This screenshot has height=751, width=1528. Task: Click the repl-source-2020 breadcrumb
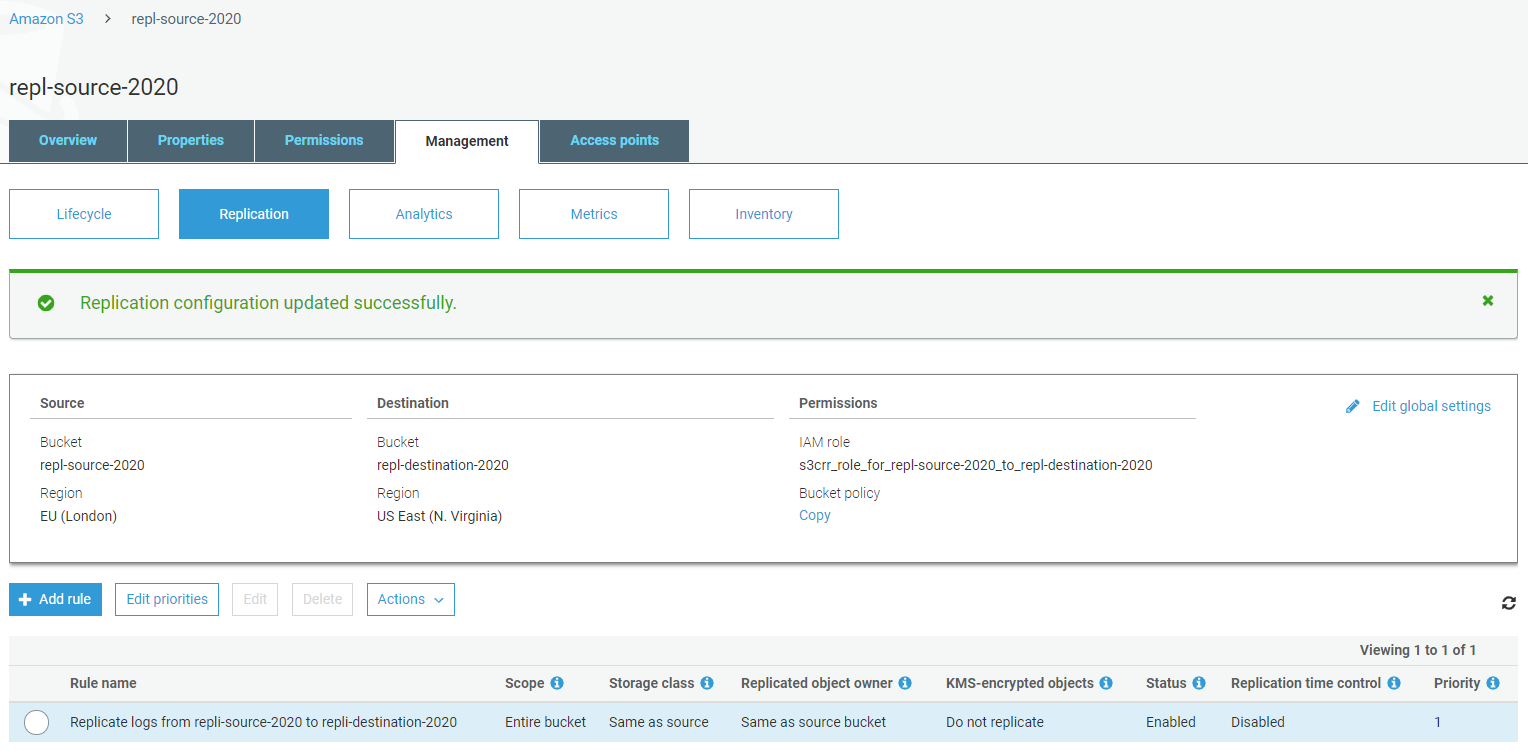point(186,19)
